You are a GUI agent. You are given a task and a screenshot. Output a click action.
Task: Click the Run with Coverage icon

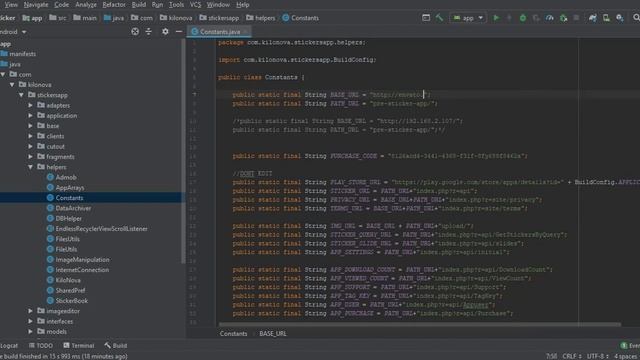[x=536, y=18]
